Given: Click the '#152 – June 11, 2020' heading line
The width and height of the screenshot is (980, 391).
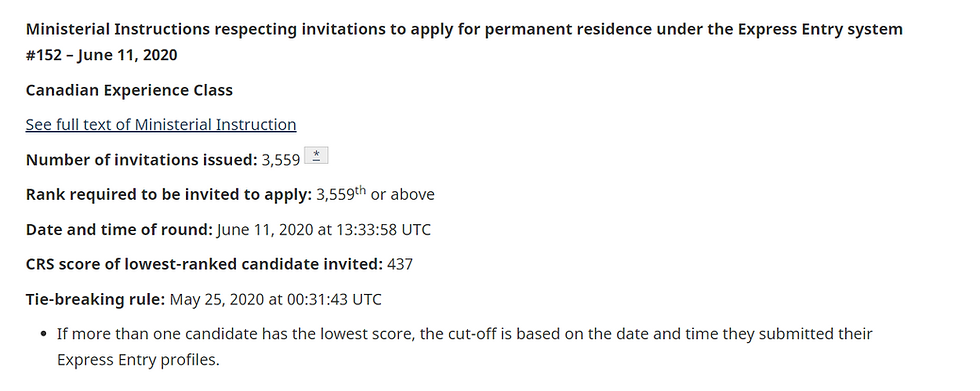Looking at the screenshot, I should (x=101, y=56).
